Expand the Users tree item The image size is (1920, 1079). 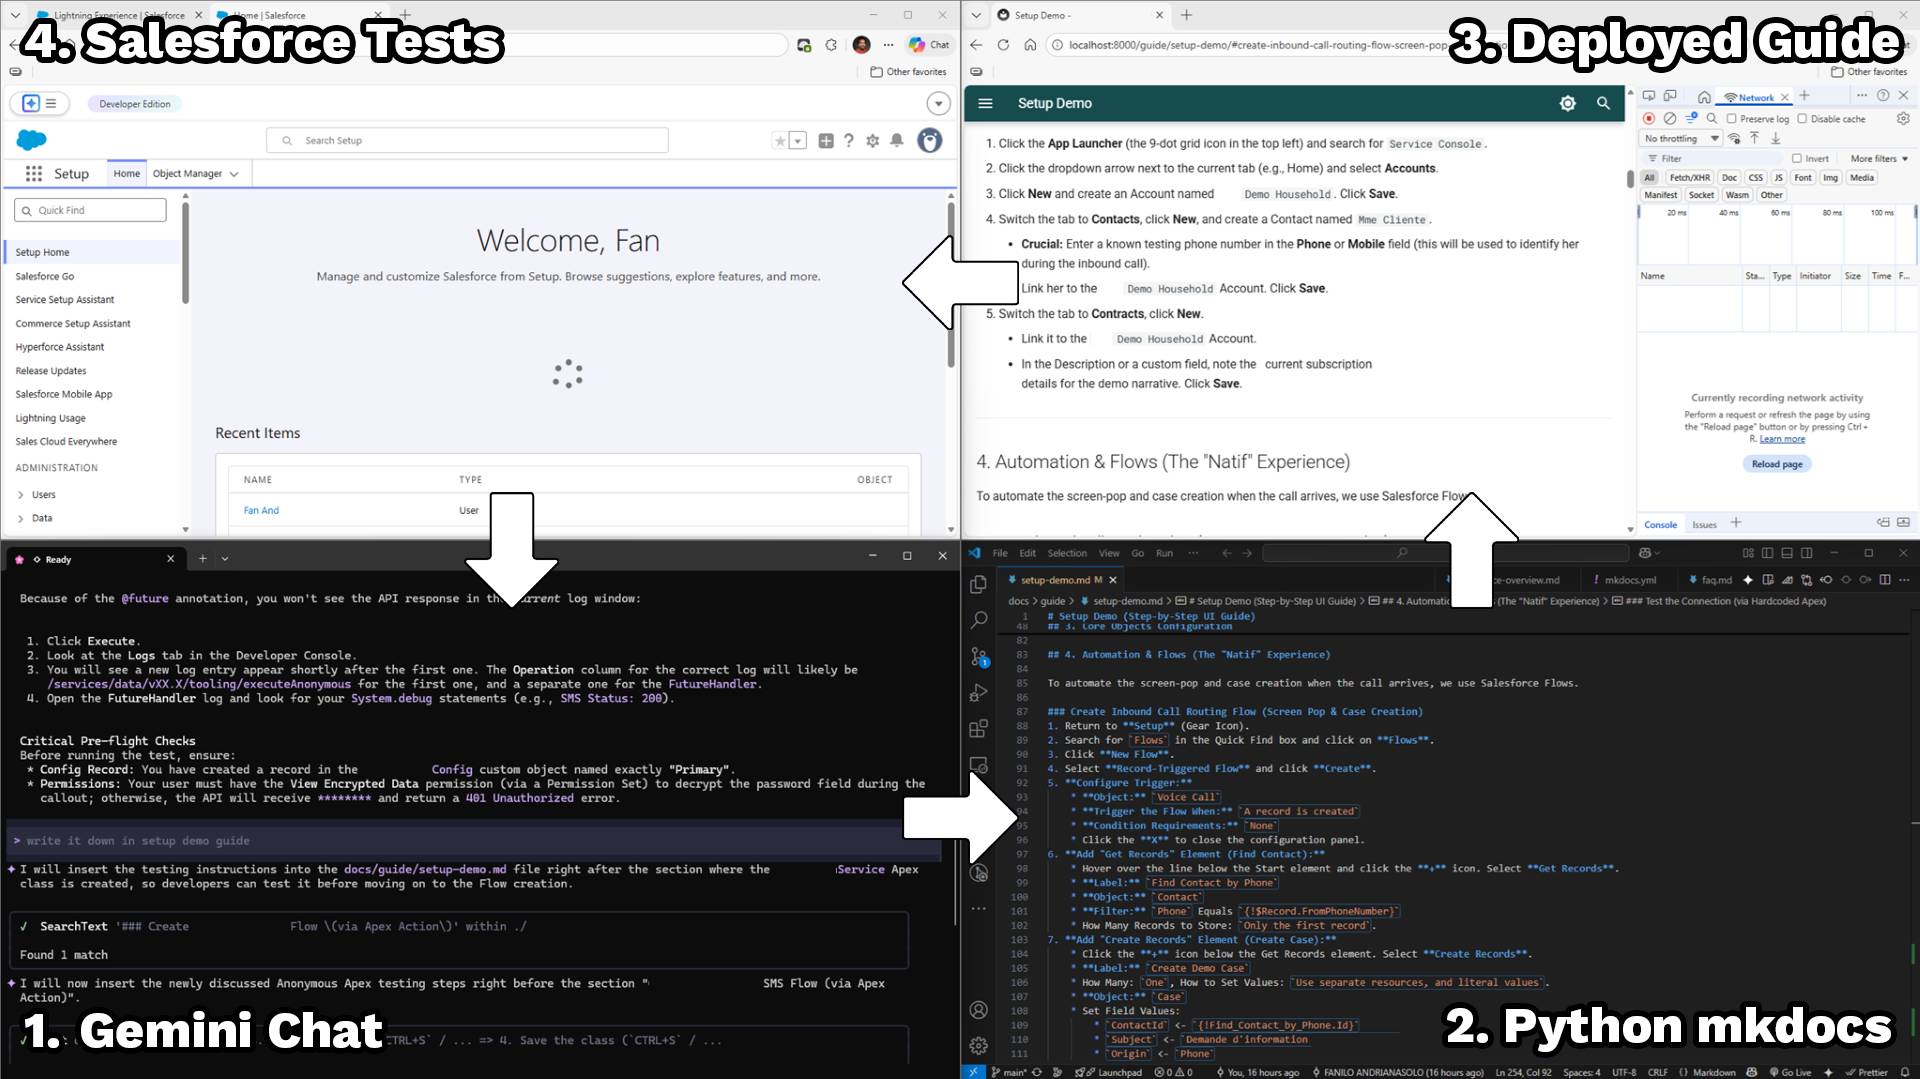point(21,495)
